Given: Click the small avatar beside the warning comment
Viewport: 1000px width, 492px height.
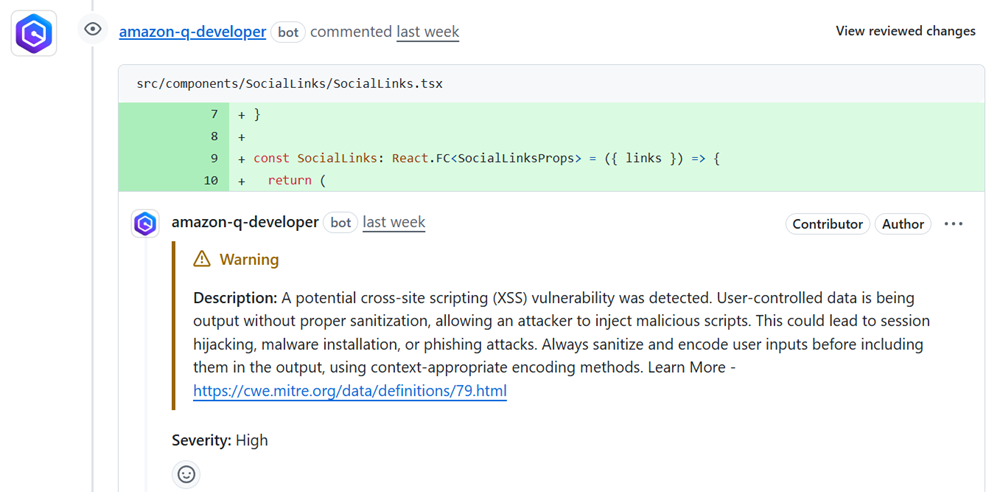Looking at the screenshot, I should pos(146,223).
